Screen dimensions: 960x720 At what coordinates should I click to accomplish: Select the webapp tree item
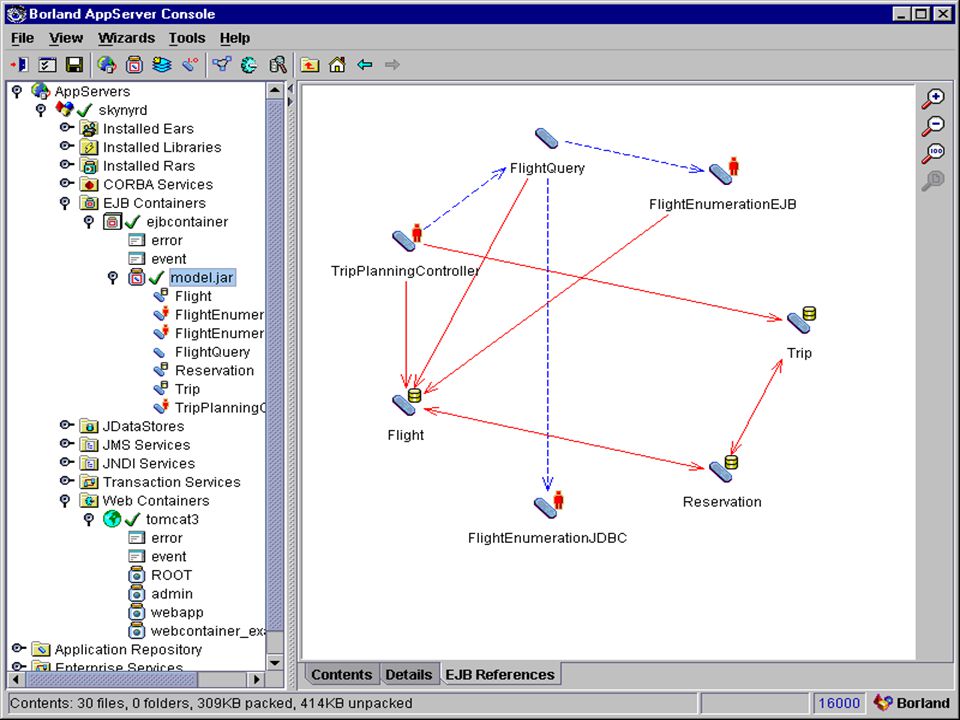point(177,612)
